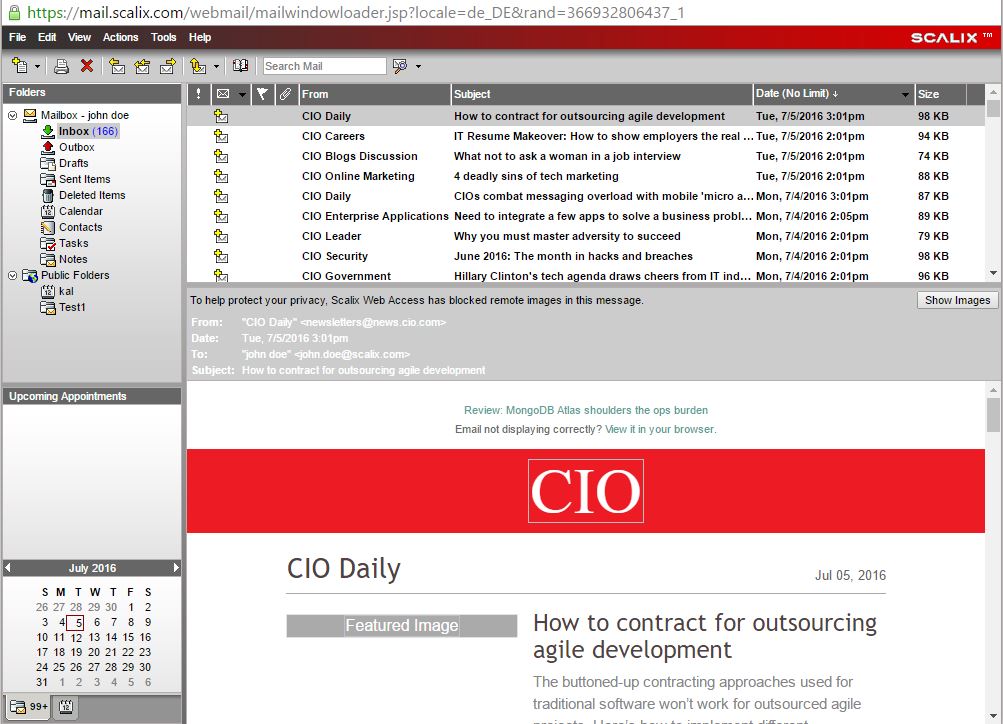Select the CIO Online Marketing message
This screenshot has height=724, width=1003.
pyautogui.click(x=585, y=176)
